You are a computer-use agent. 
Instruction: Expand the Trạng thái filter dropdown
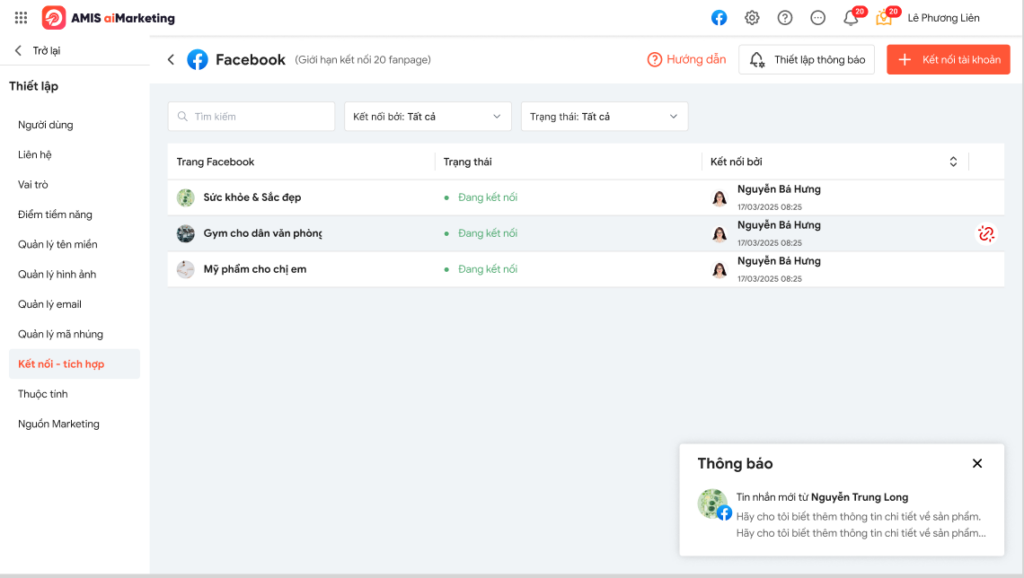click(604, 116)
